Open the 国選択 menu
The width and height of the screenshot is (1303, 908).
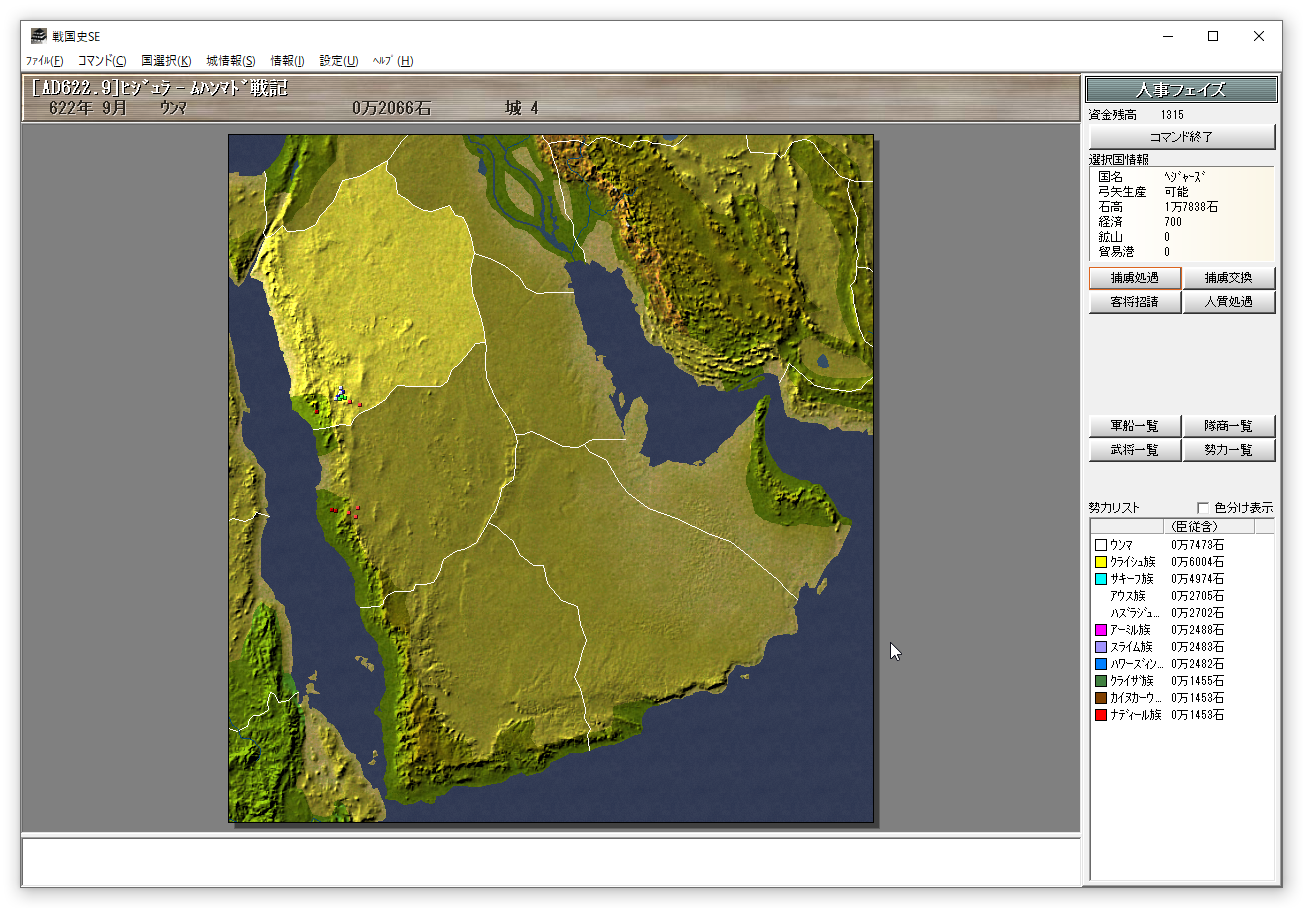[166, 61]
